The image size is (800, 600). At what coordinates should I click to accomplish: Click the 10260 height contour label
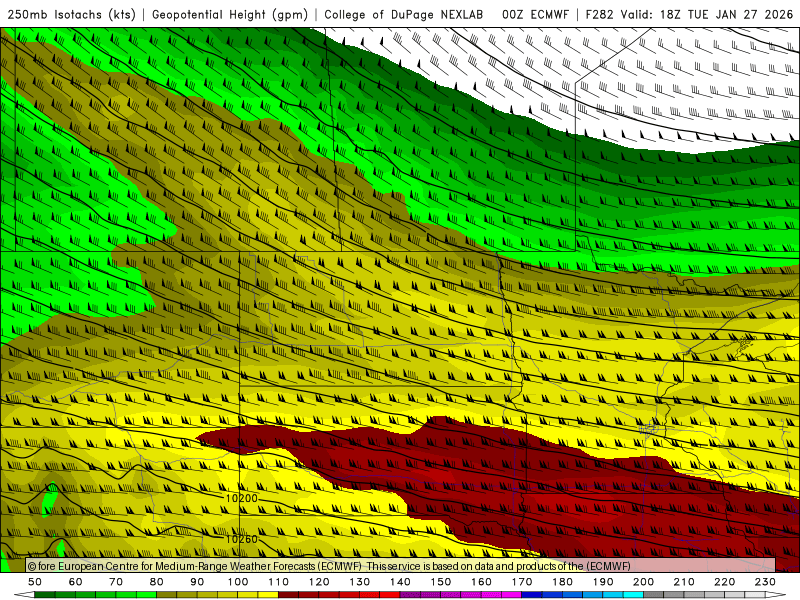point(242,539)
